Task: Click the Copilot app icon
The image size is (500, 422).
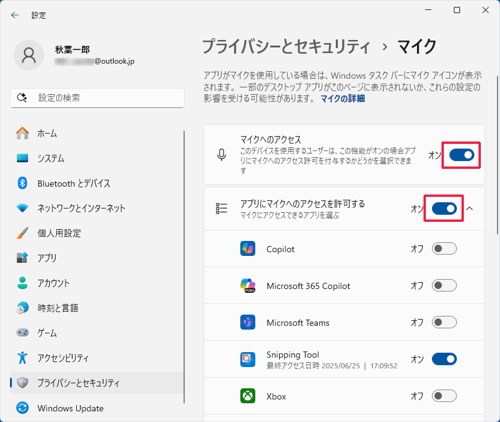Action: 248,249
